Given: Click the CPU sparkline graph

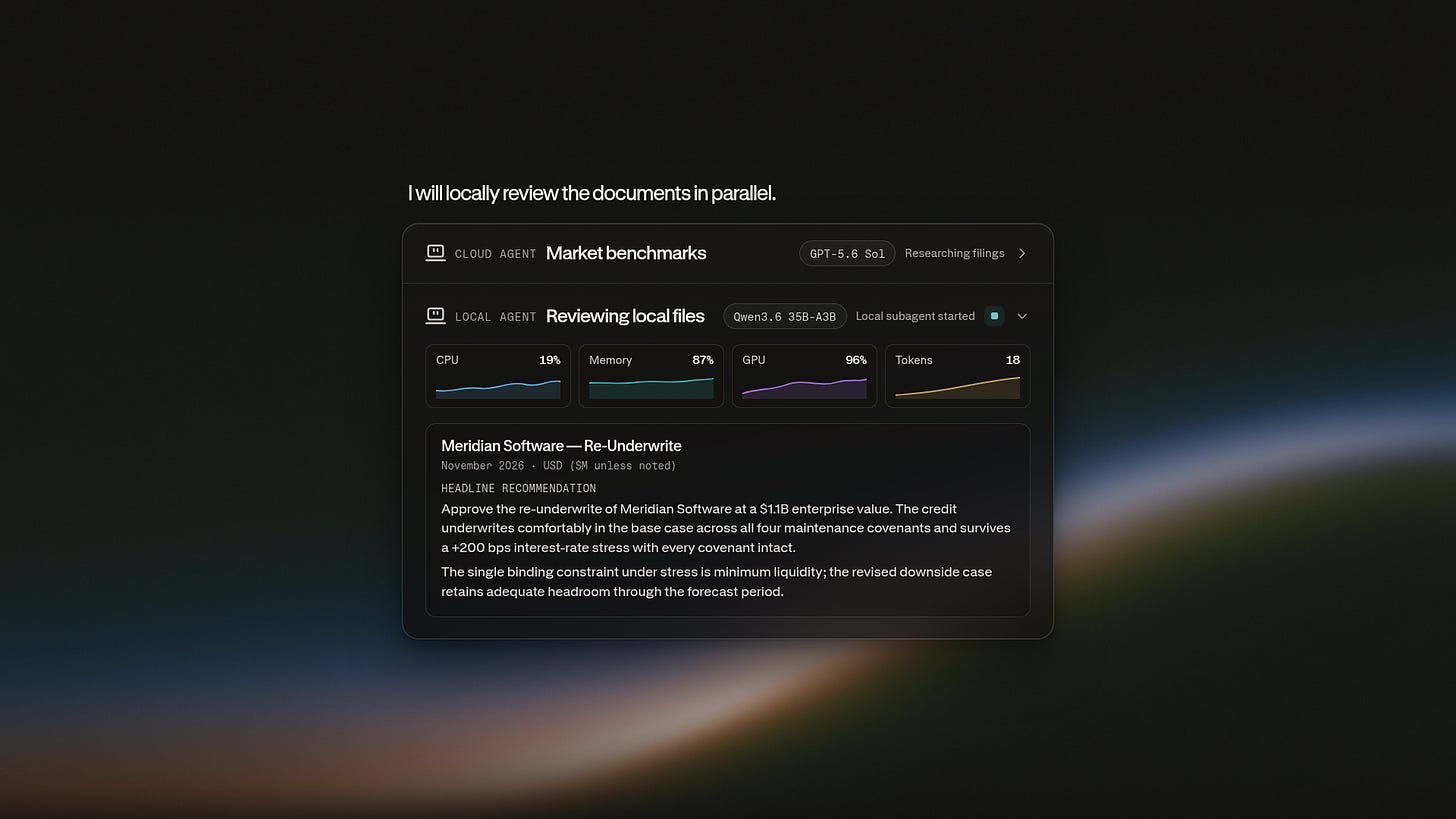Looking at the screenshot, I should [x=498, y=389].
